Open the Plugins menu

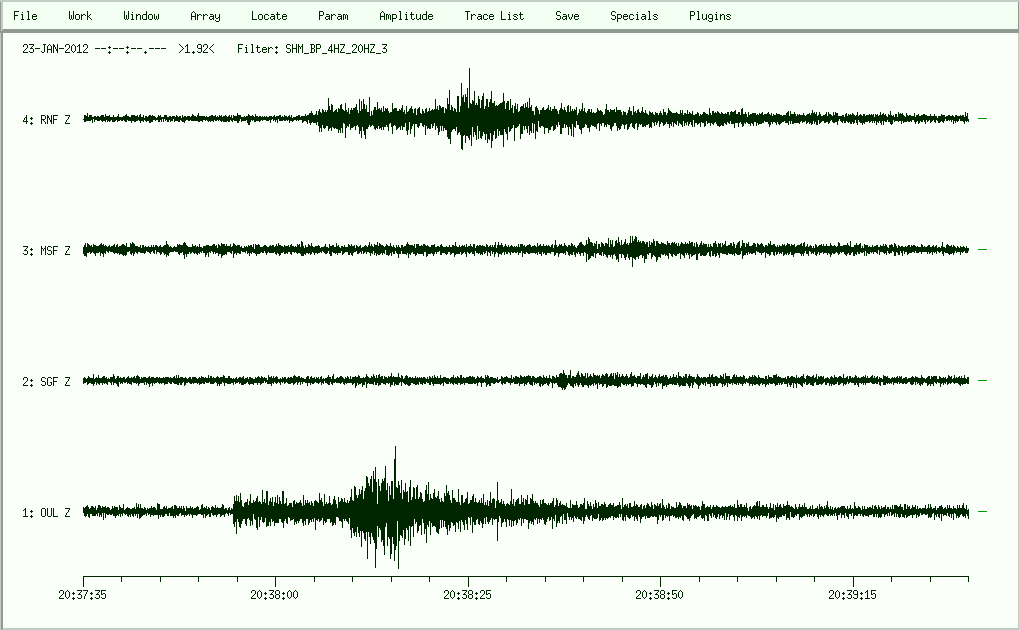pyautogui.click(x=710, y=16)
